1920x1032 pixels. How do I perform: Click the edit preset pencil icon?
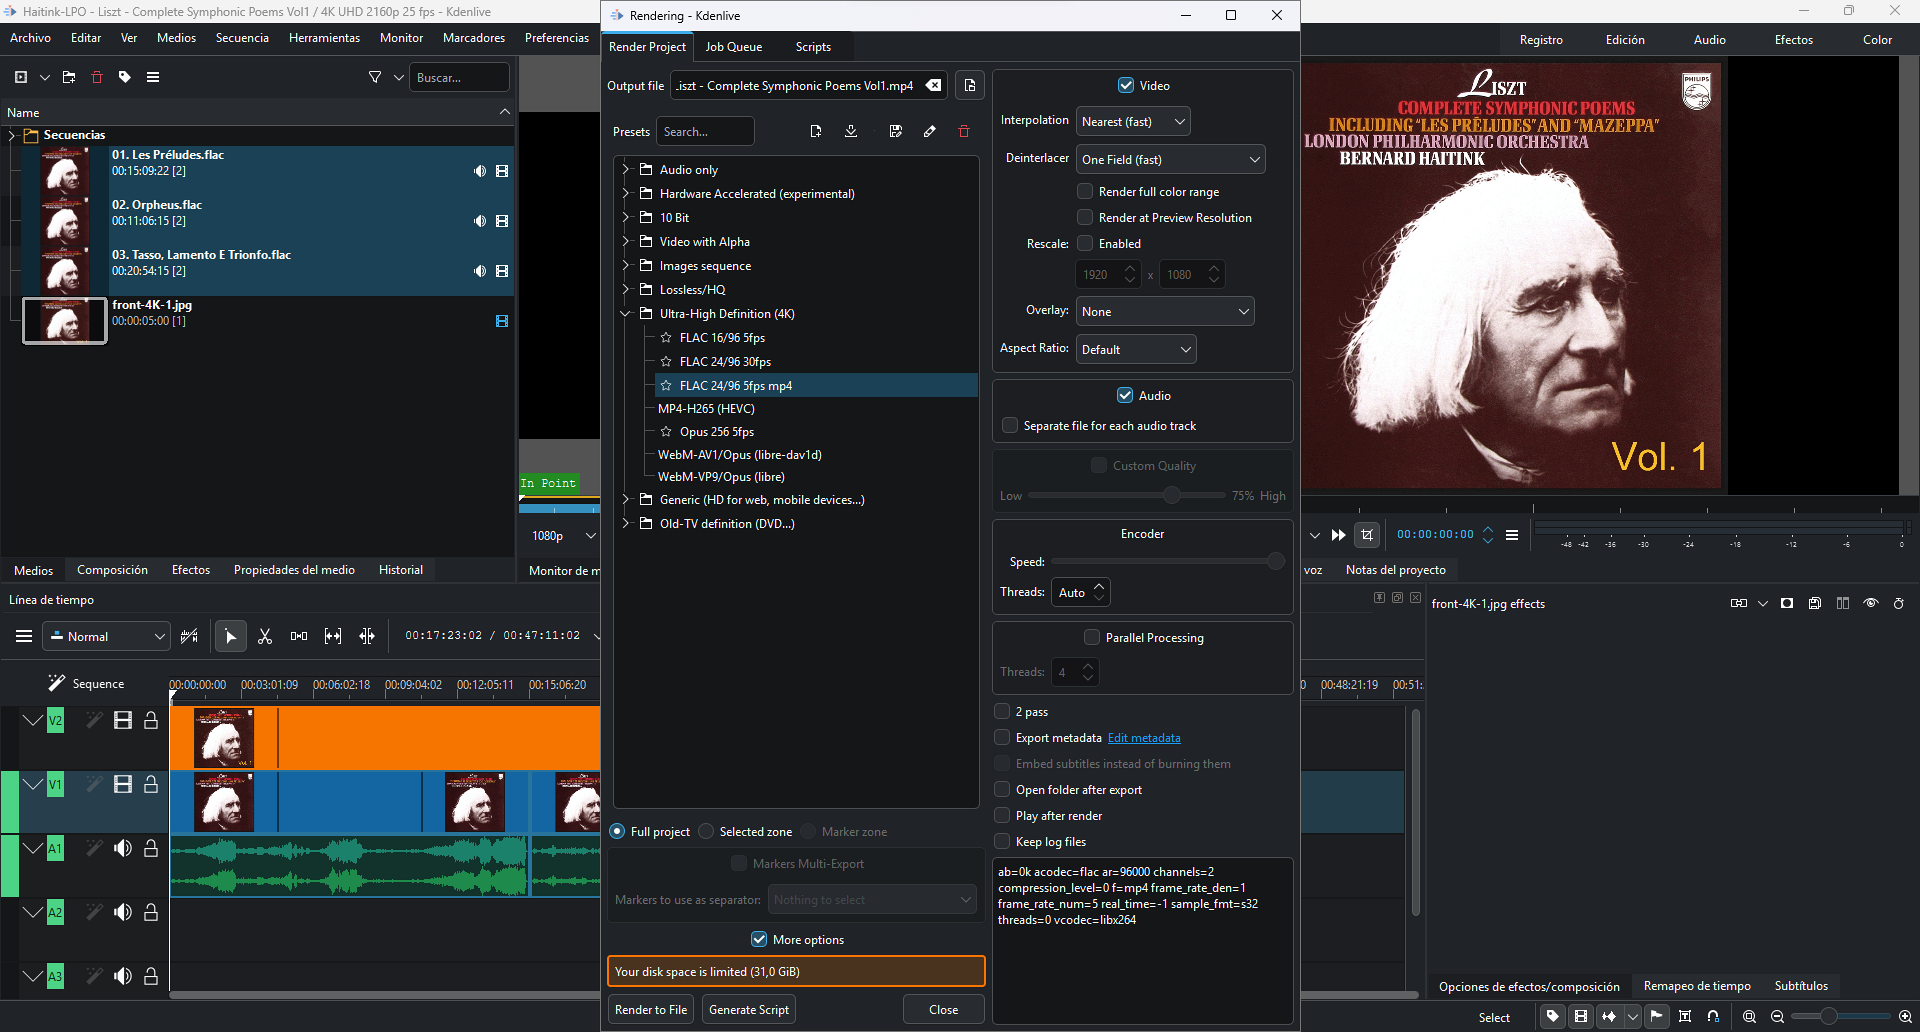pos(930,132)
